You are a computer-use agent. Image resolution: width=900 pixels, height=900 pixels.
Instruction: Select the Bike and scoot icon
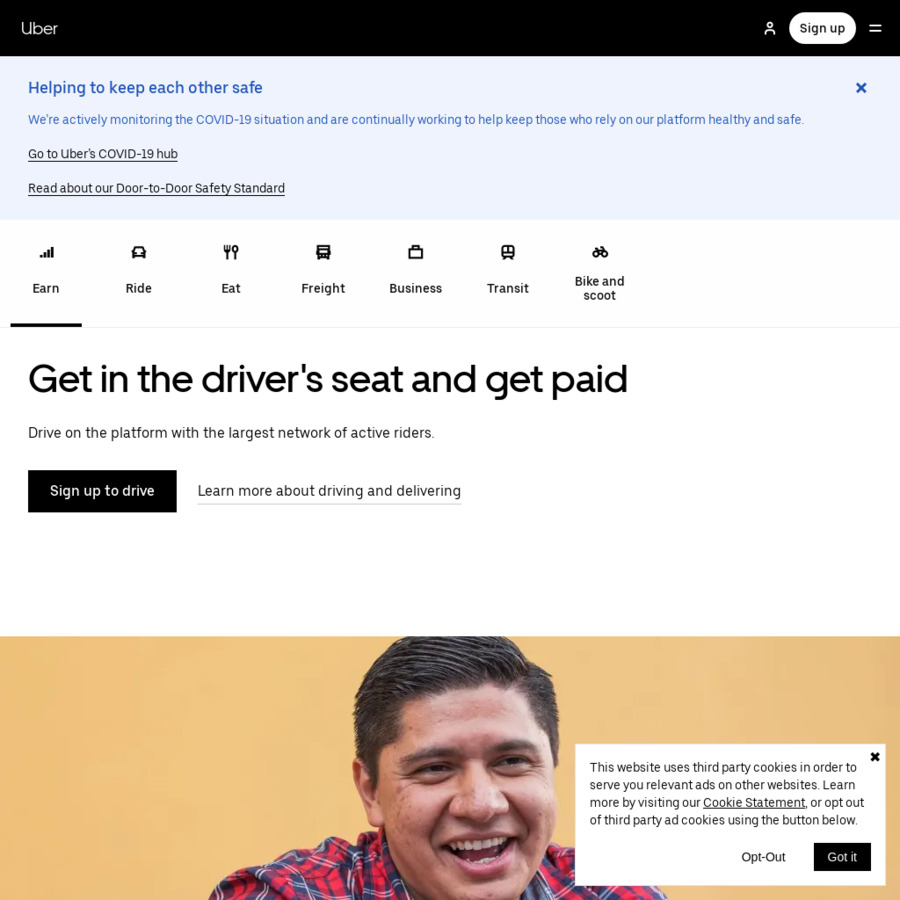[x=600, y=252]
